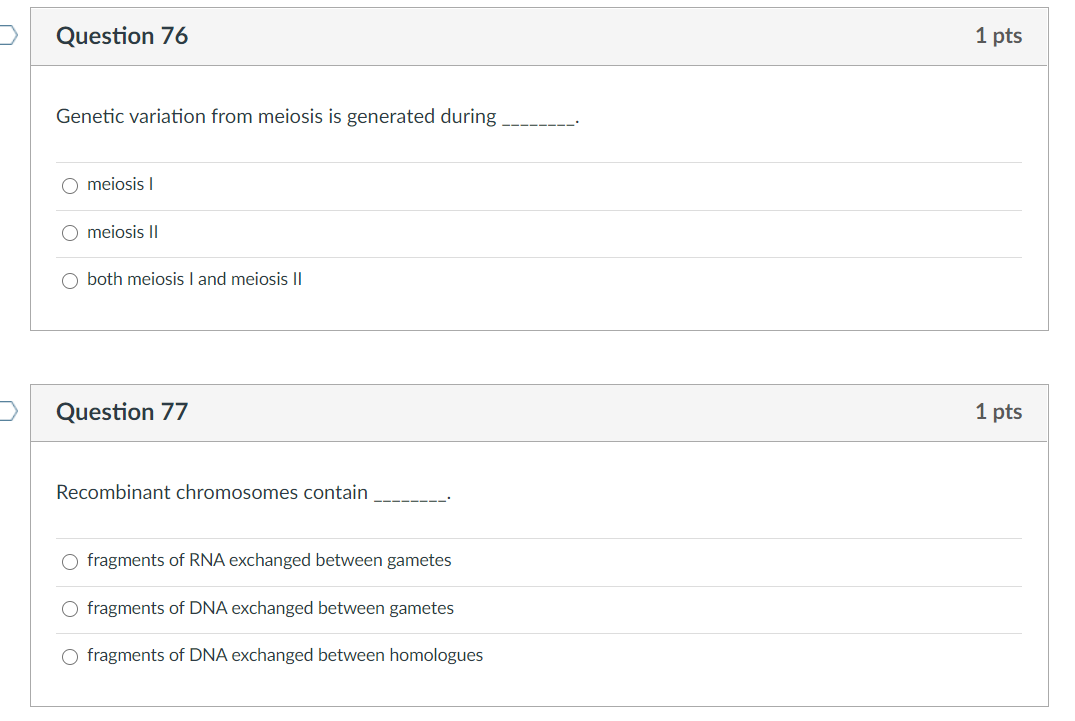Select the meiosis I answer
This screenshot has width=1075, height=721.
(x=69, y=185)
